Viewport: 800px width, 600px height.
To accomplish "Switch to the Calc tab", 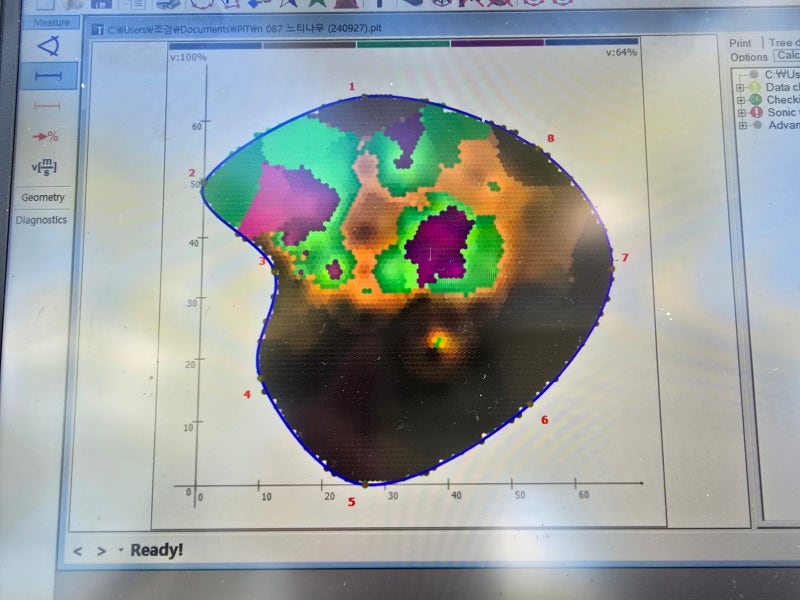I will pyautogui.click(x=787, y=55).
